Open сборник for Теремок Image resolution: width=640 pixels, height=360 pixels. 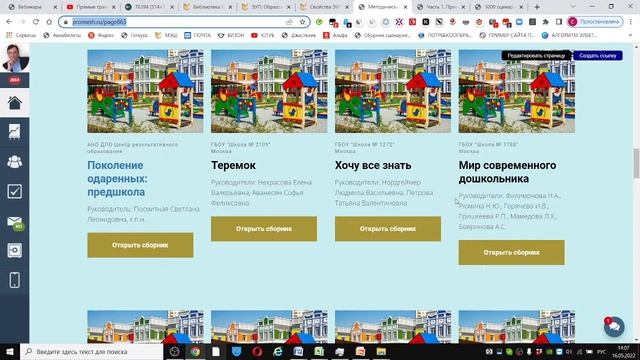(x=264, y=229)
